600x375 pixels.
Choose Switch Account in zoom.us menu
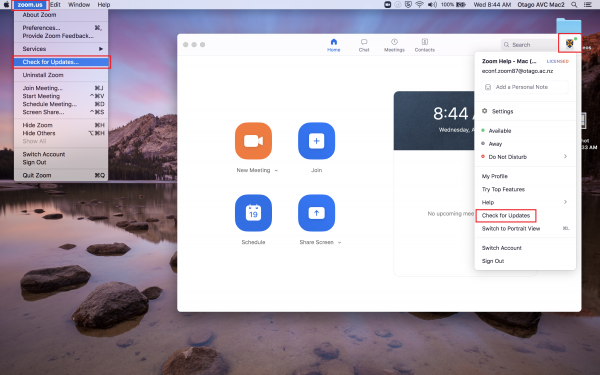point(61,154)
